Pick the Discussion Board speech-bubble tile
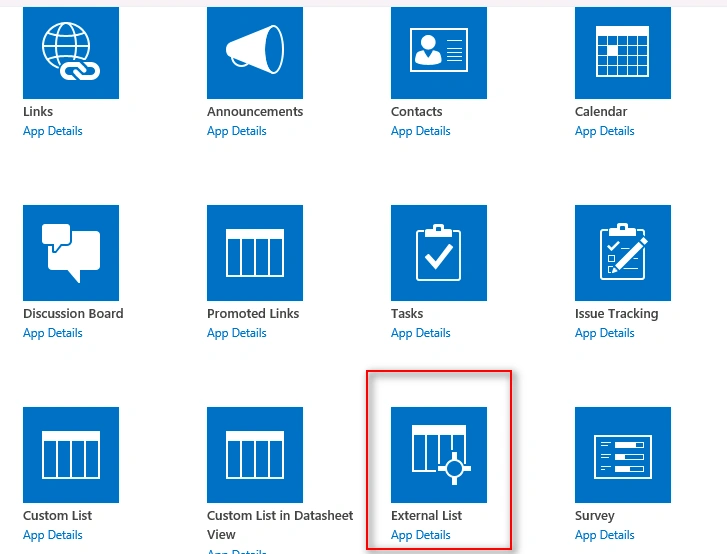727x554 pixels. tap(71, 253)
